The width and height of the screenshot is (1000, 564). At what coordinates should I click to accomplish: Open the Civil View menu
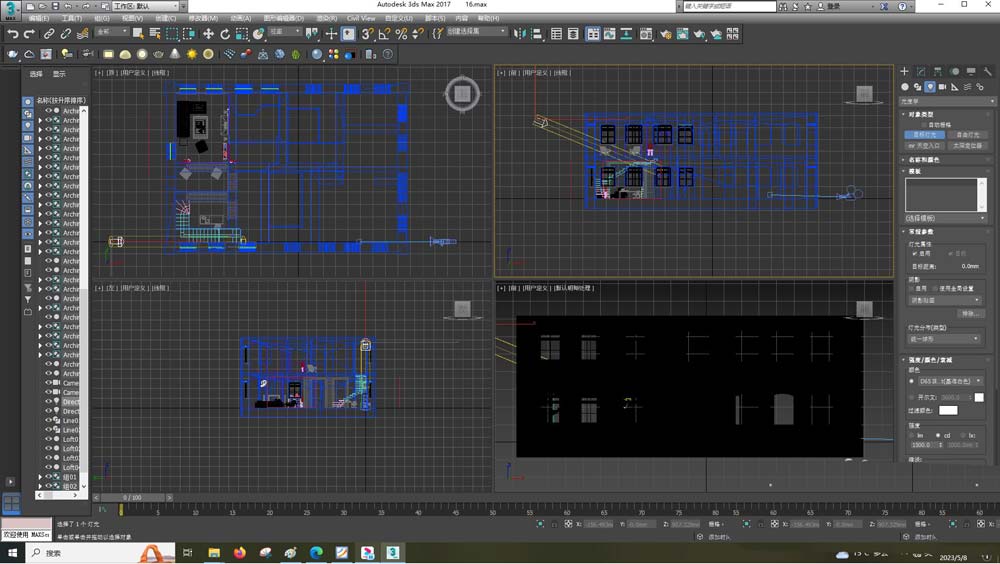[361, 18]
